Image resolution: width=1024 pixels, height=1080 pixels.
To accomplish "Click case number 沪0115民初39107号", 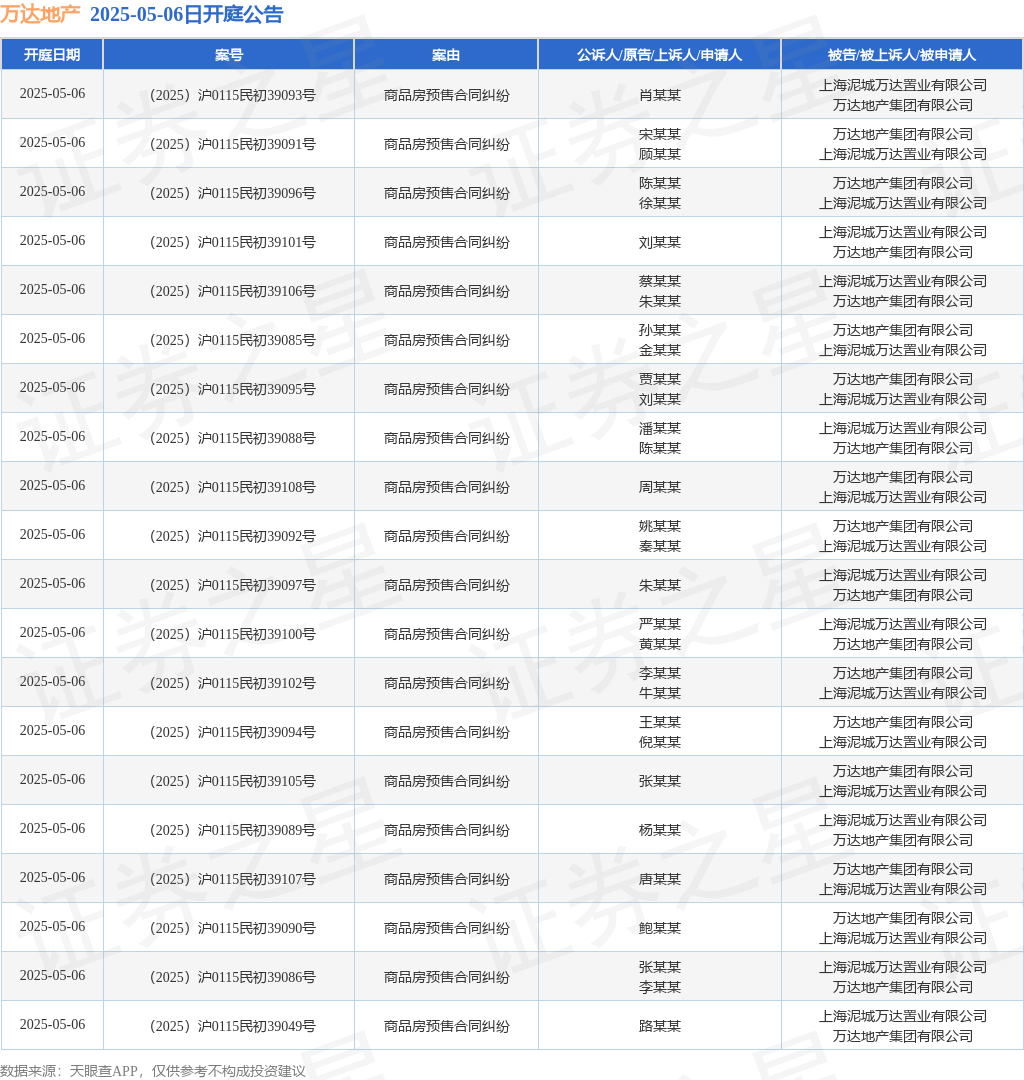I will (x=233, y=878).
